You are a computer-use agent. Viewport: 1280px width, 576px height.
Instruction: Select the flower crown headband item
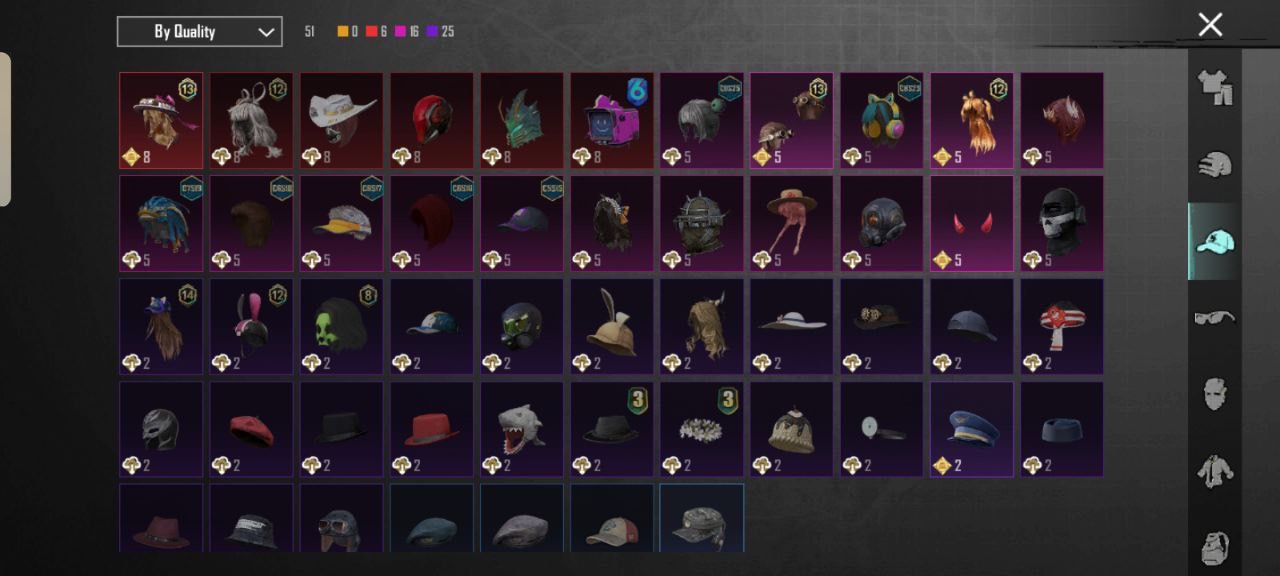point(701,429)
